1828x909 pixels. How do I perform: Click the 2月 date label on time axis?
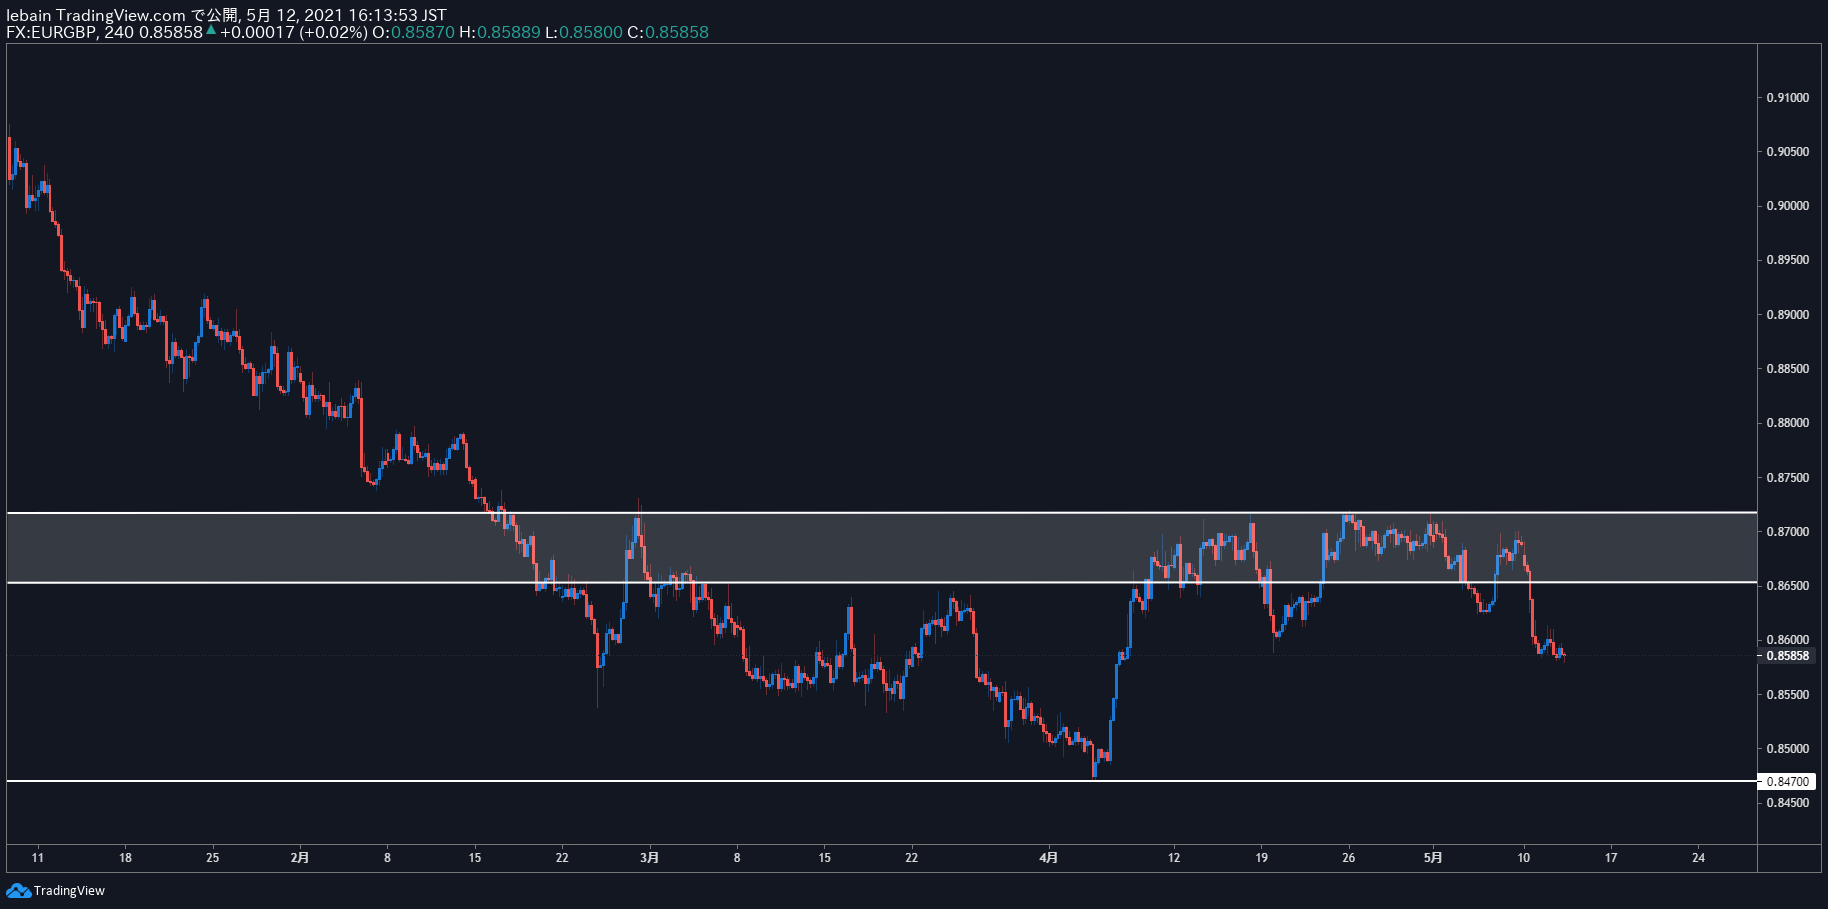pos(300,858)
